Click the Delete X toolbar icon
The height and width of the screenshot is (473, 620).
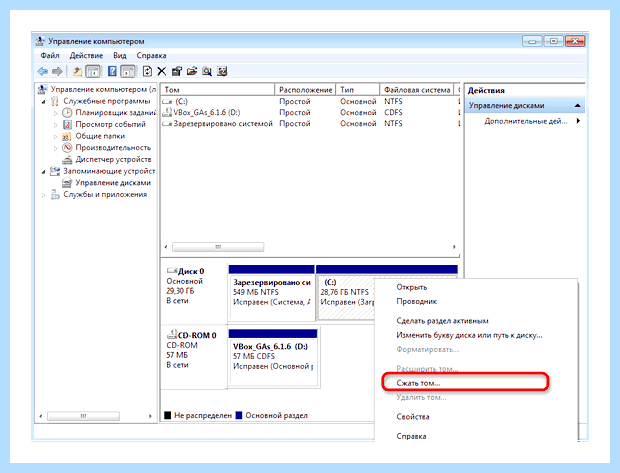(162, 72)
